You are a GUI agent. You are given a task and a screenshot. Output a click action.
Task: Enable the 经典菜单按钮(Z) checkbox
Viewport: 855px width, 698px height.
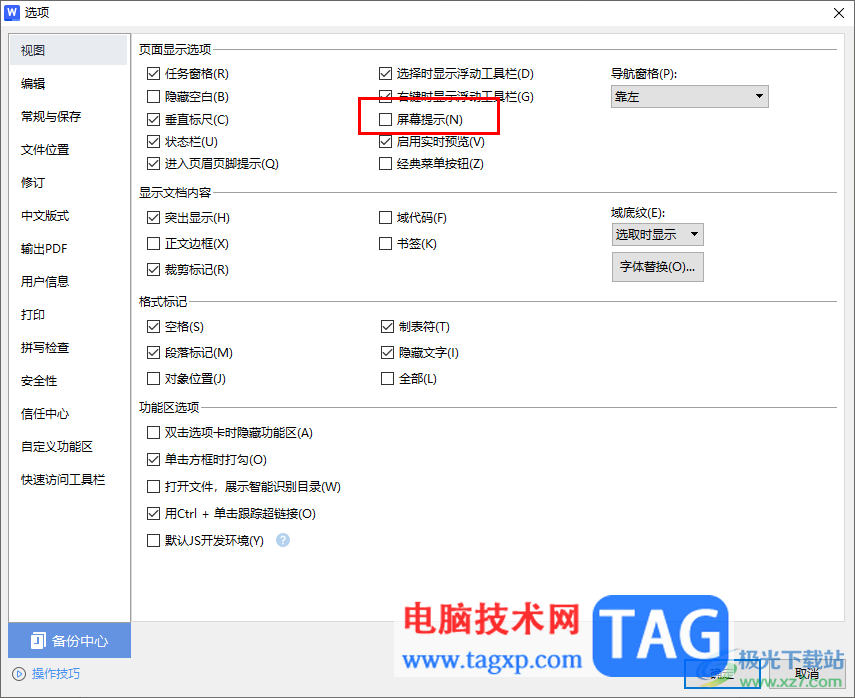[386, 164]
